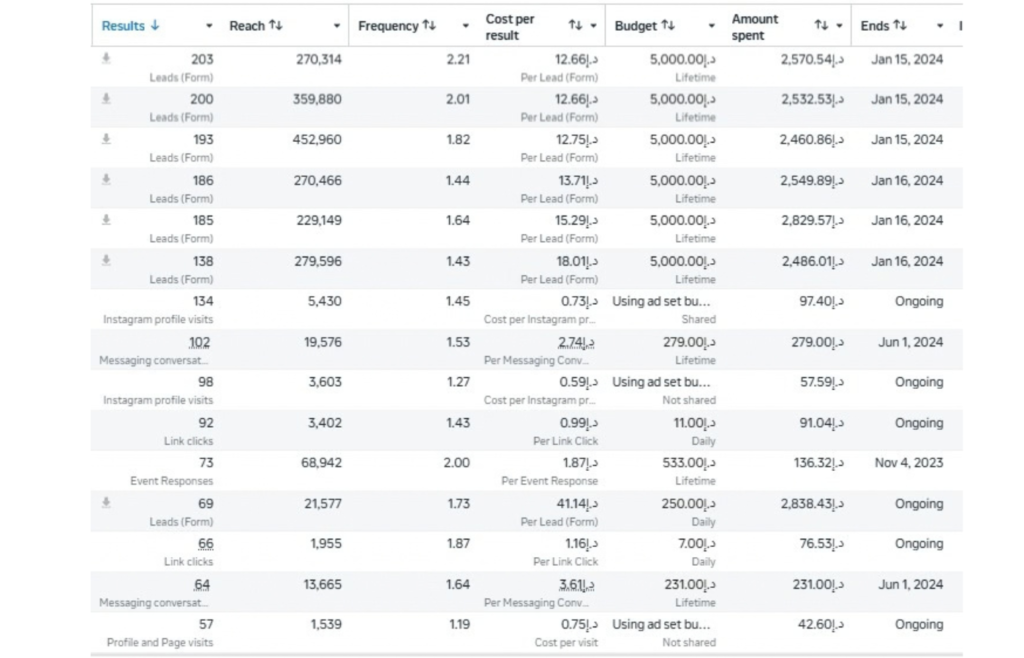Sort by Amount spent arrows icon

[x=821, y=25]
